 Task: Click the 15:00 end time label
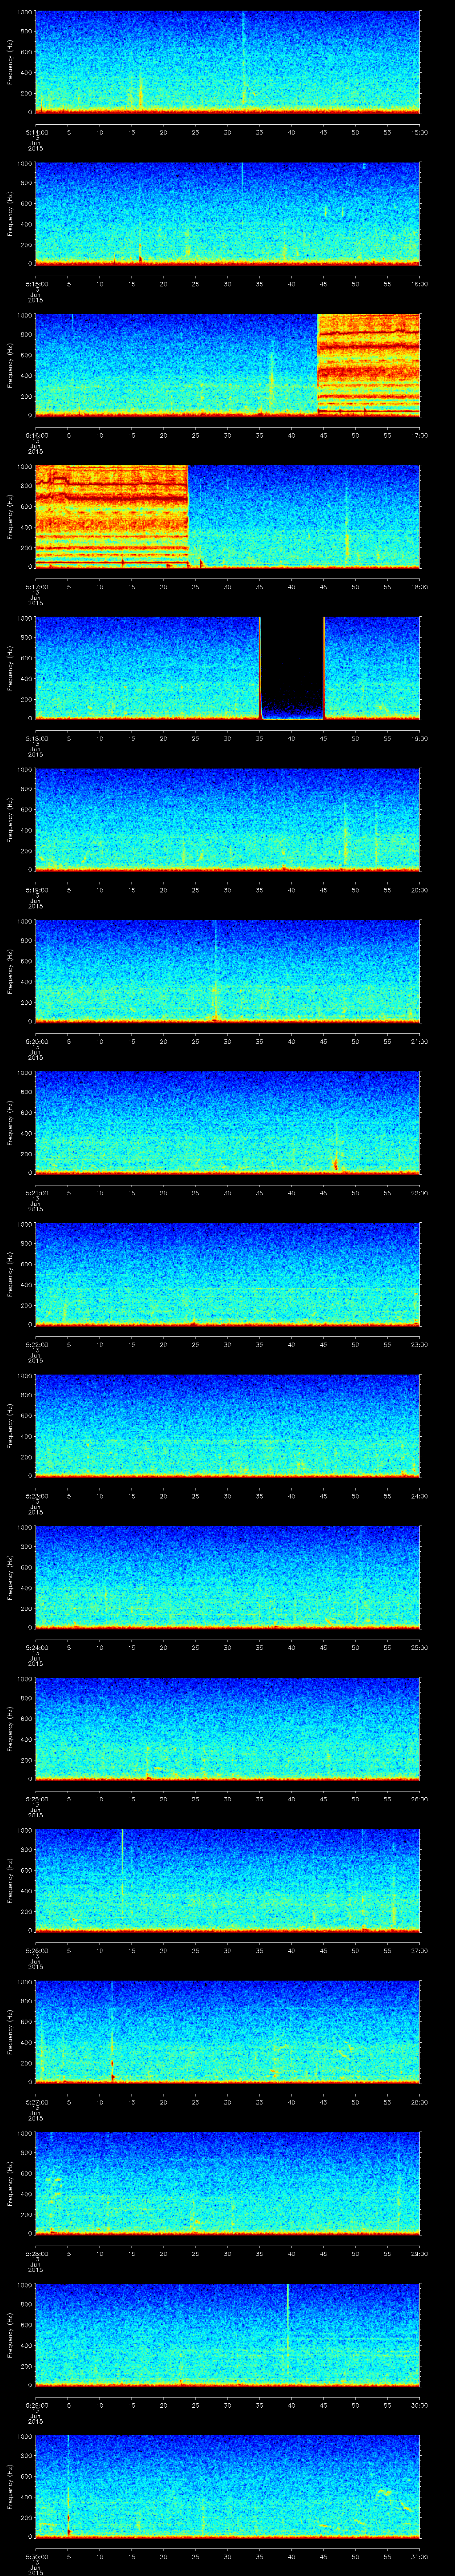[x=419, y=132]
